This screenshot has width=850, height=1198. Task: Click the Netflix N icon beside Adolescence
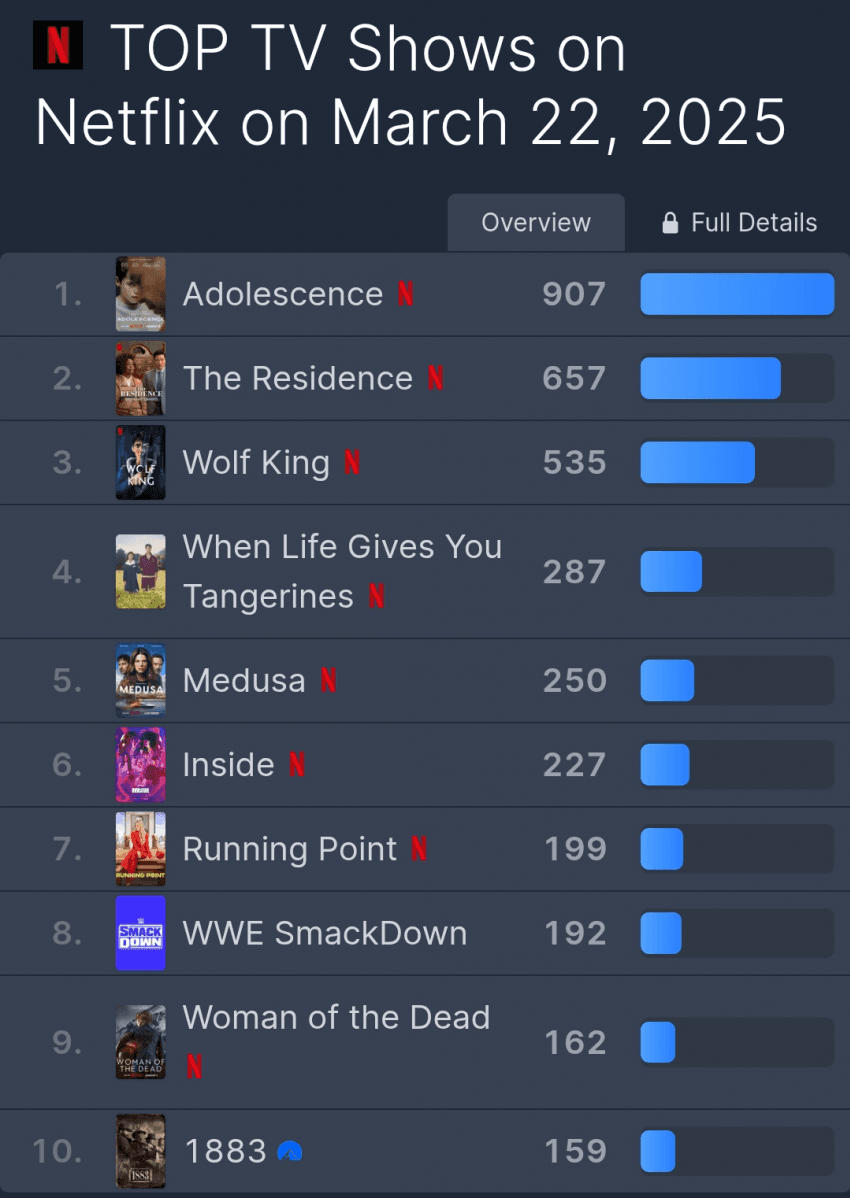[x=406, y=293]
